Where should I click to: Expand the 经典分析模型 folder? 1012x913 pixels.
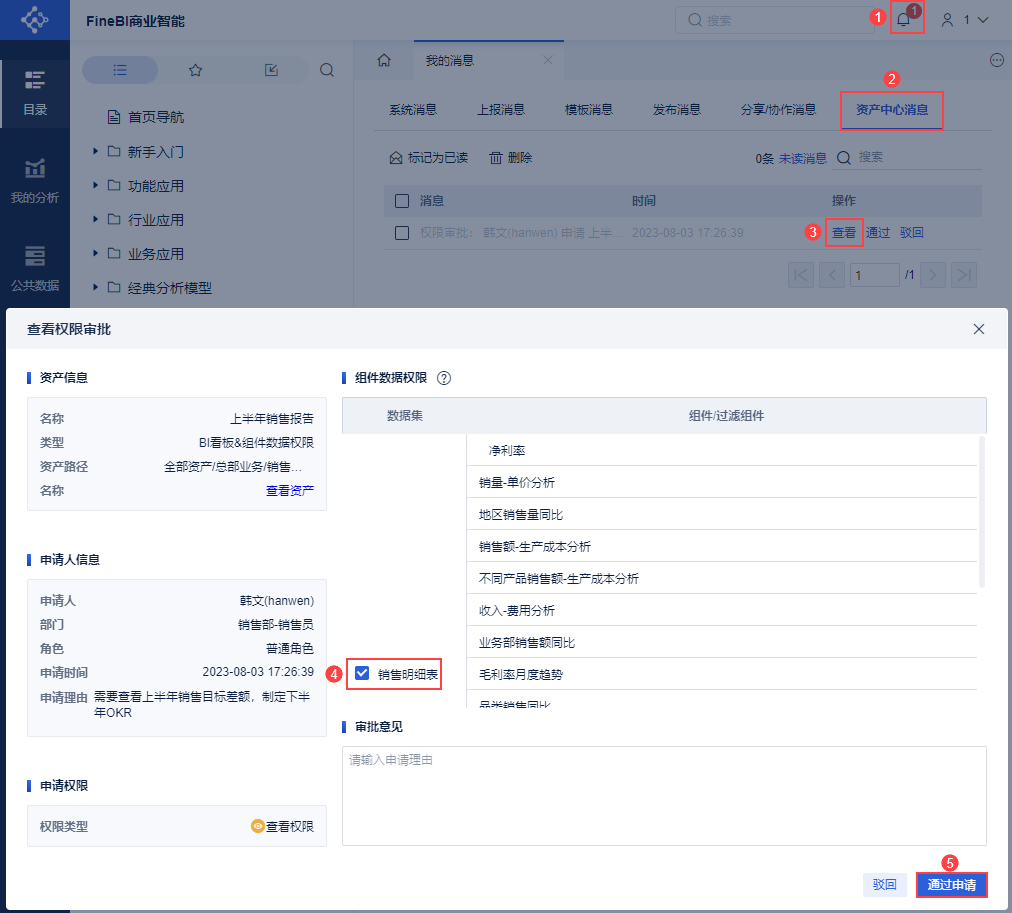96,288
